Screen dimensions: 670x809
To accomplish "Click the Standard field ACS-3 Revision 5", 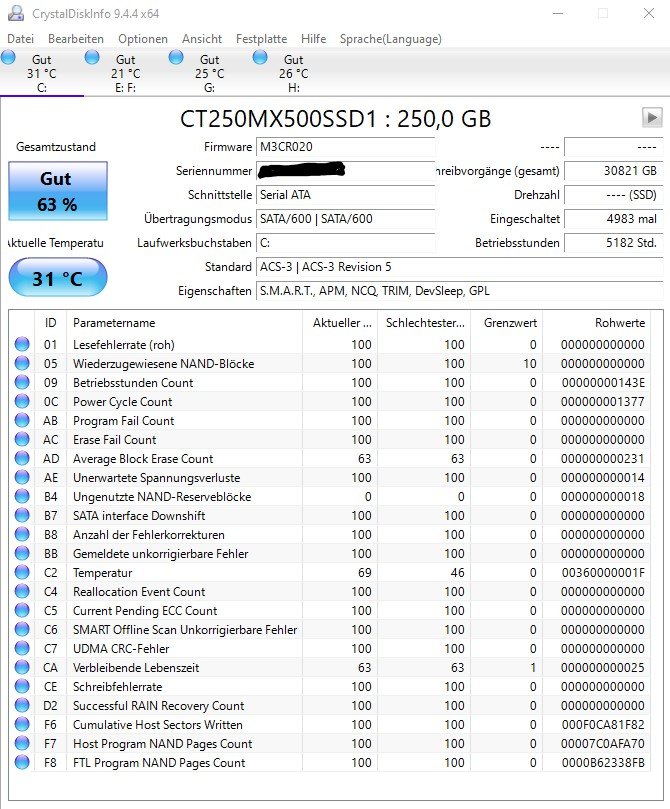I will point(460,267).
